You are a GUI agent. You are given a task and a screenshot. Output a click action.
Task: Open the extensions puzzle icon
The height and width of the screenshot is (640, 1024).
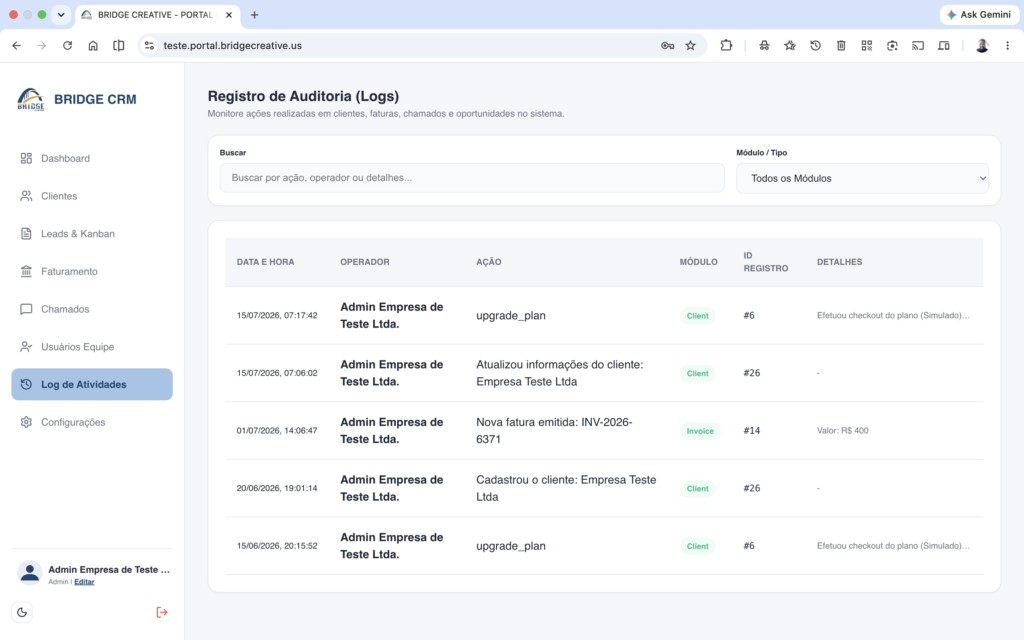click(x=726, y=46)
